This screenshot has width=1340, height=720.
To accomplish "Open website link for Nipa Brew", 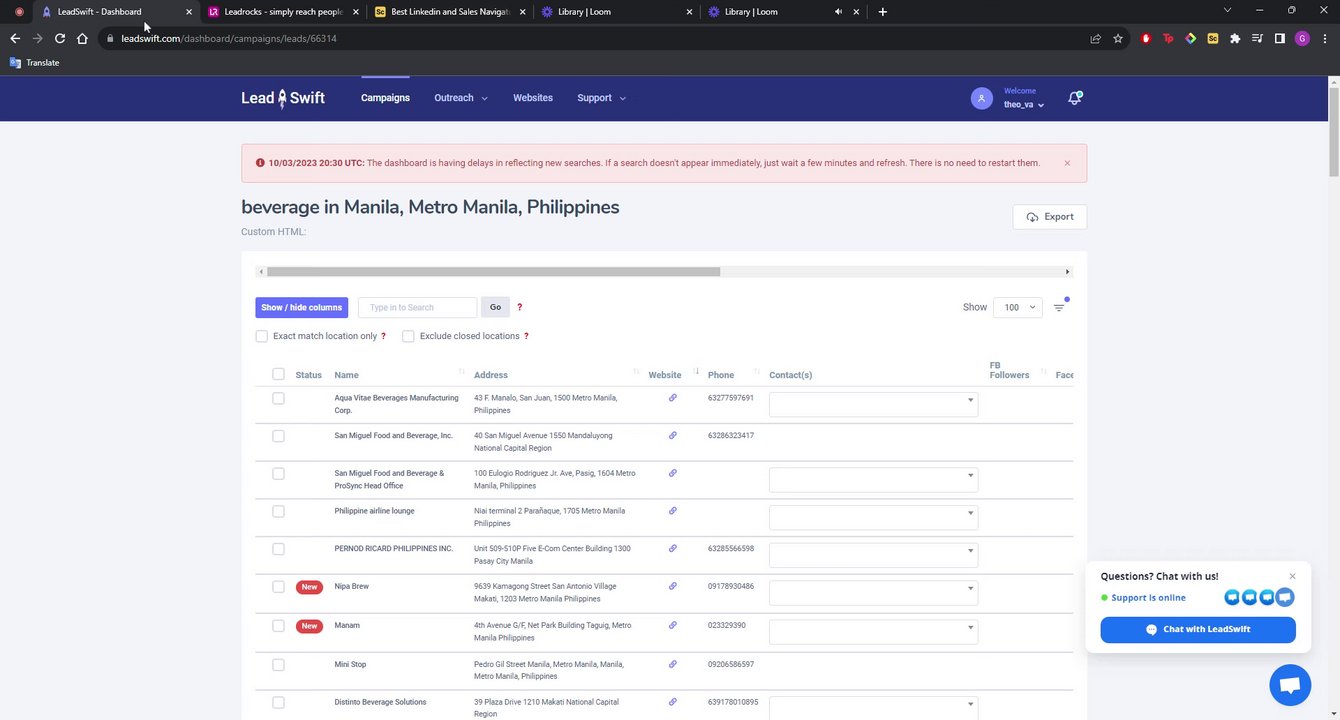I will click(x=673, y=586).
